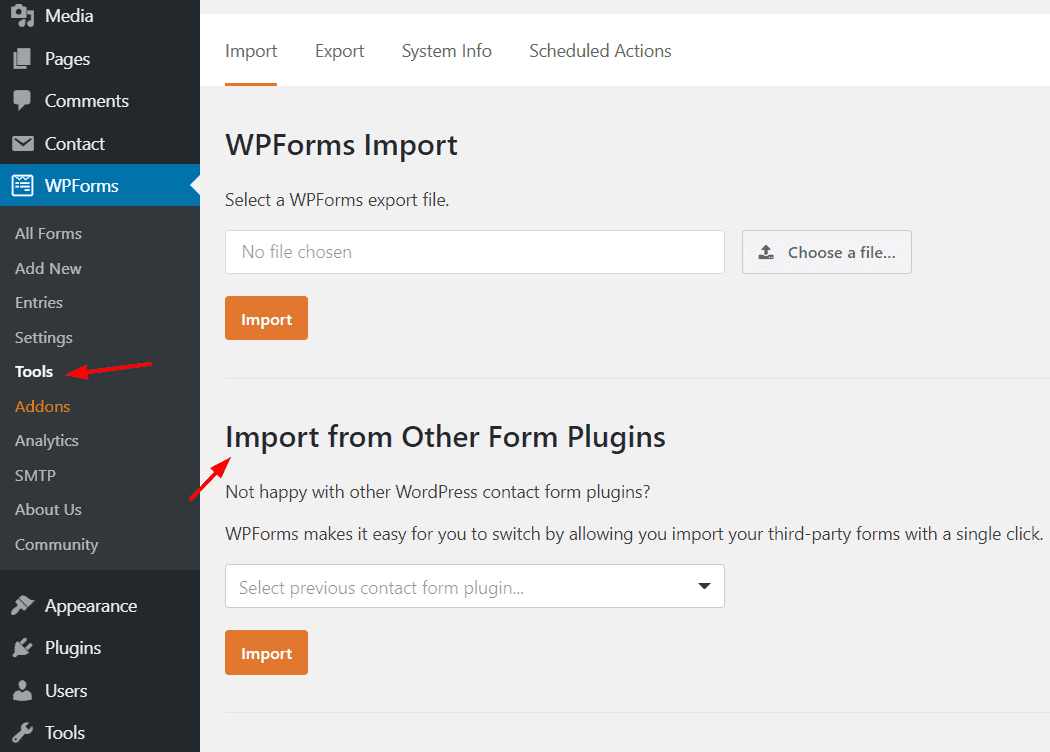Switch to the Export tab
This screenshot has height=752, width=1050.
point(340,51)
